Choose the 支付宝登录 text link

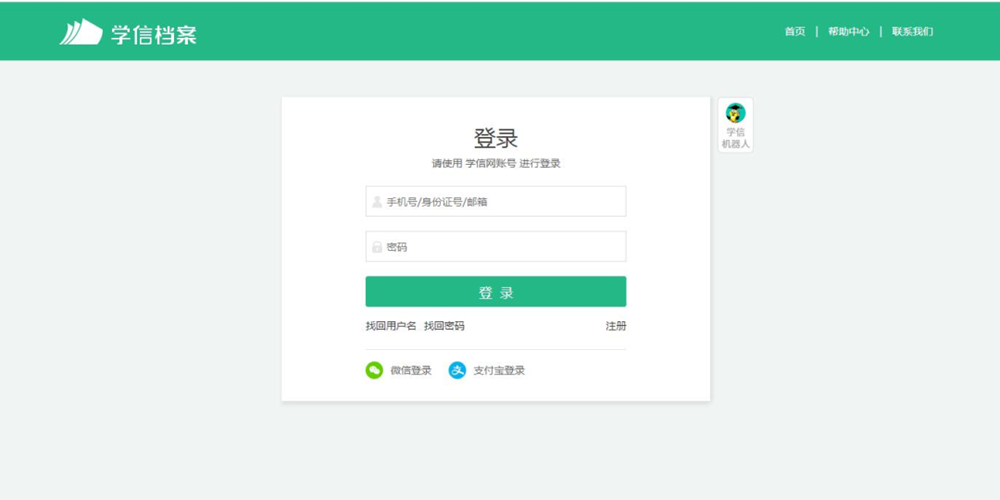tap(499, 370)
